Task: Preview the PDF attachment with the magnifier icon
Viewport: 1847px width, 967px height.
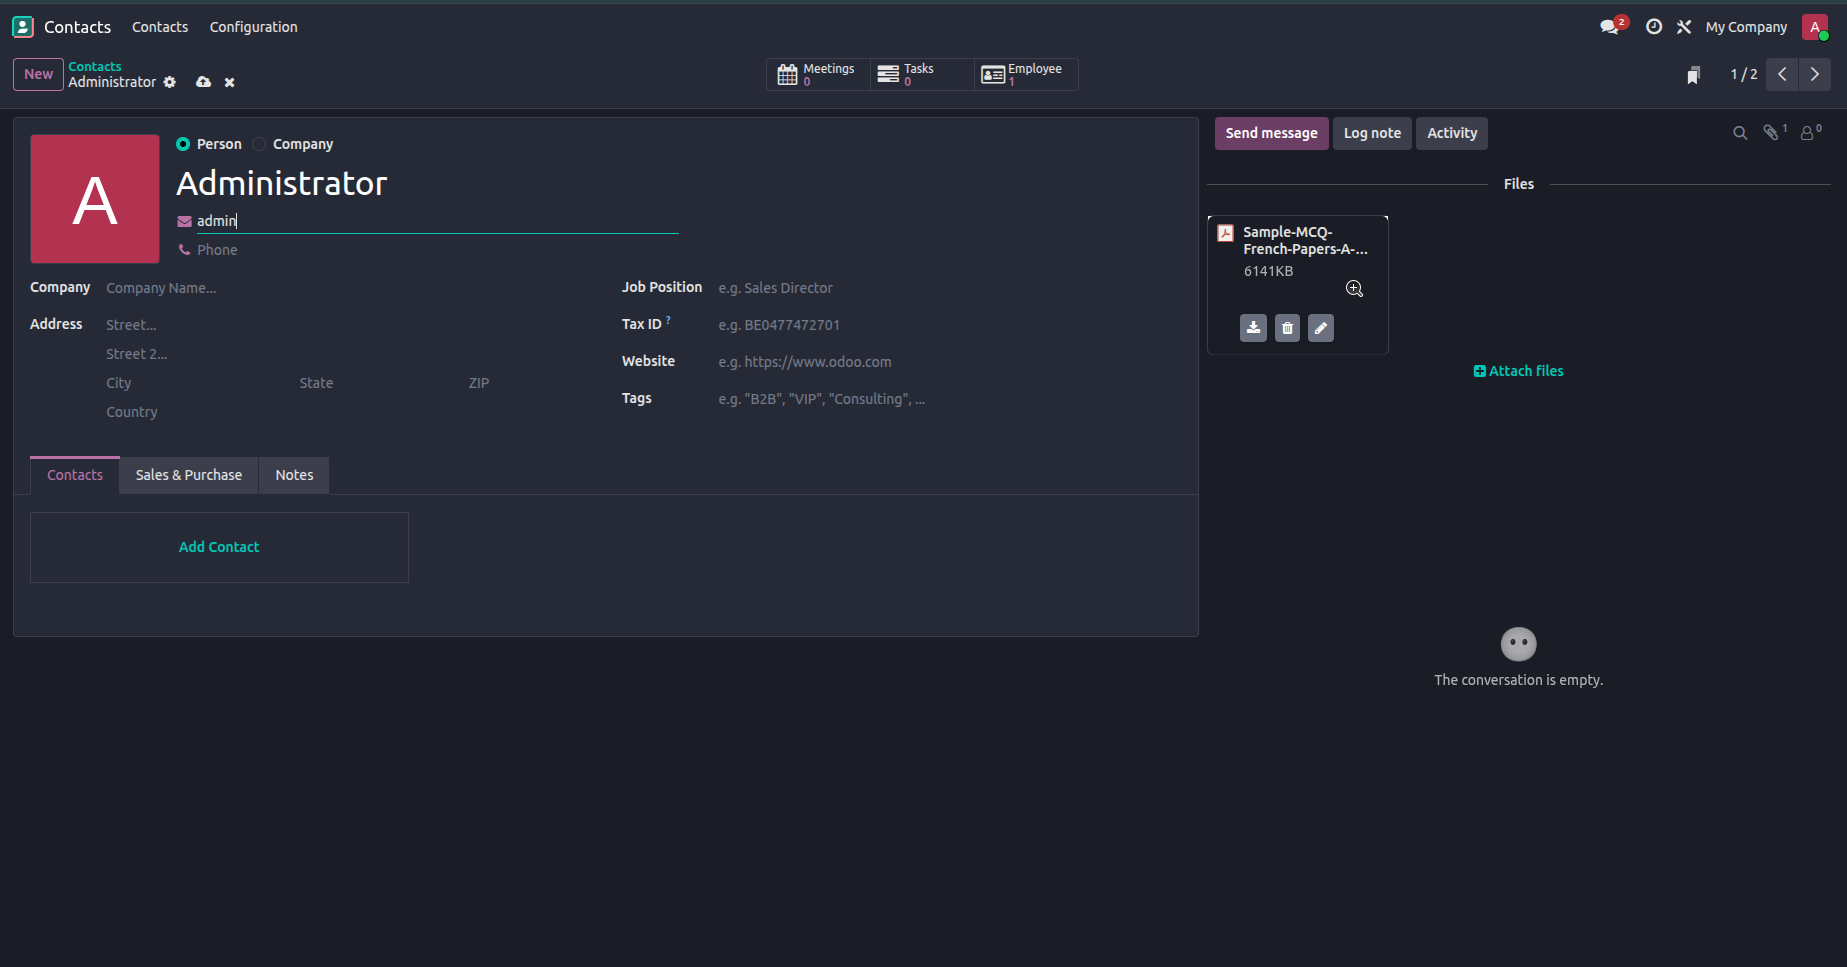Action: point(1354,289)
